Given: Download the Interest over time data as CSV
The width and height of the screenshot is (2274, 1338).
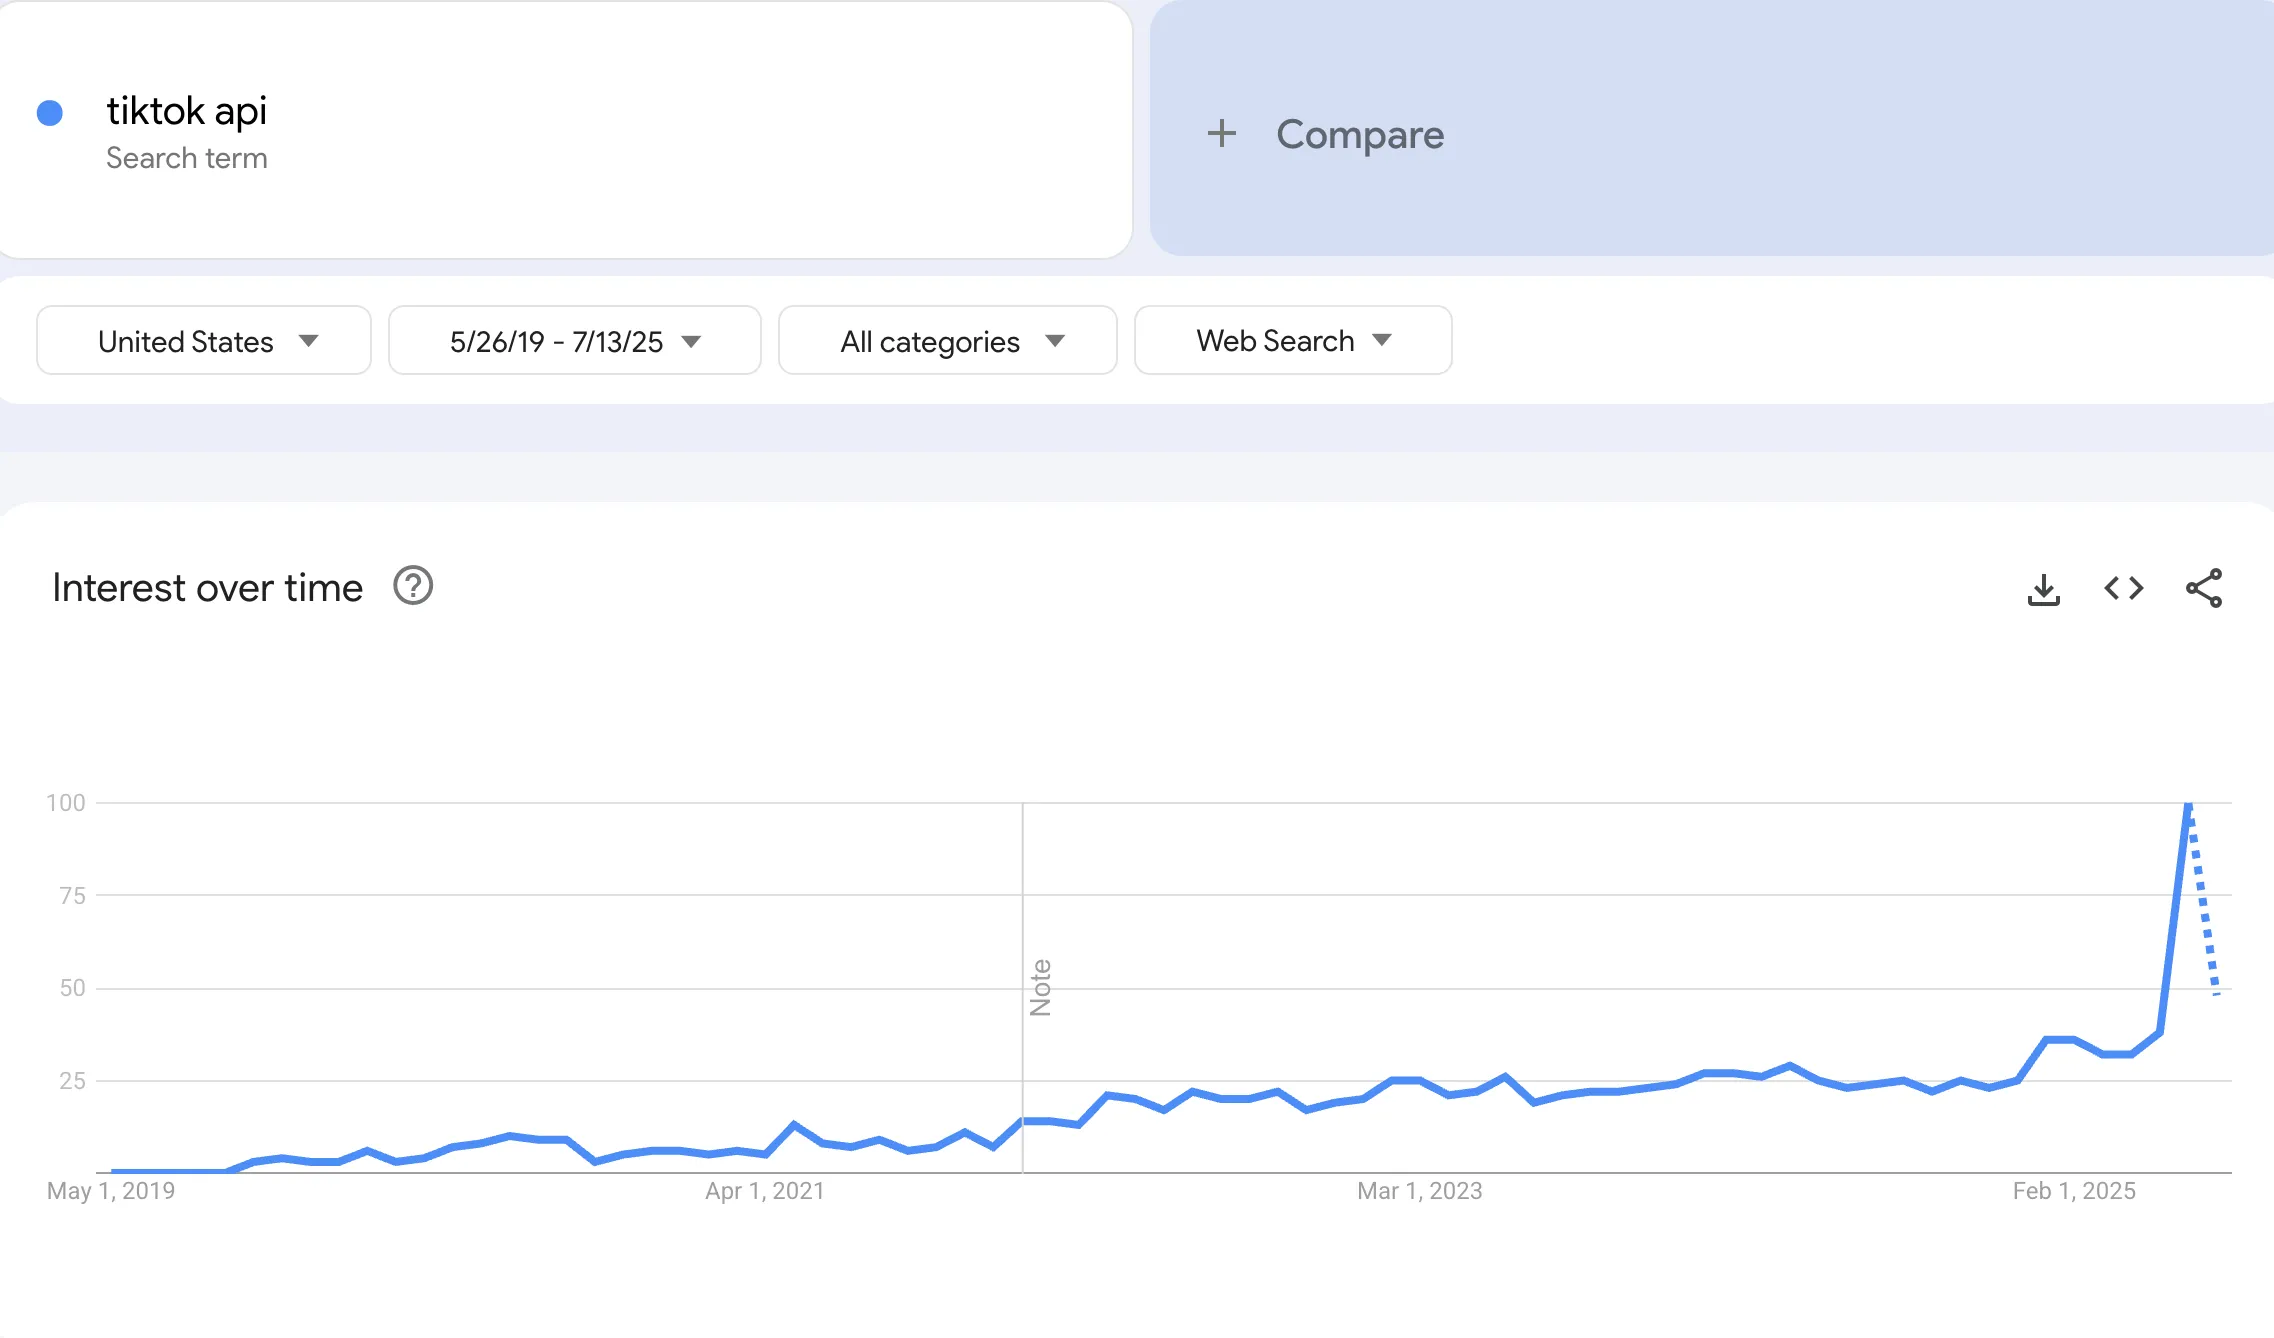Looking at the screenshot, I should [2044, 588].
